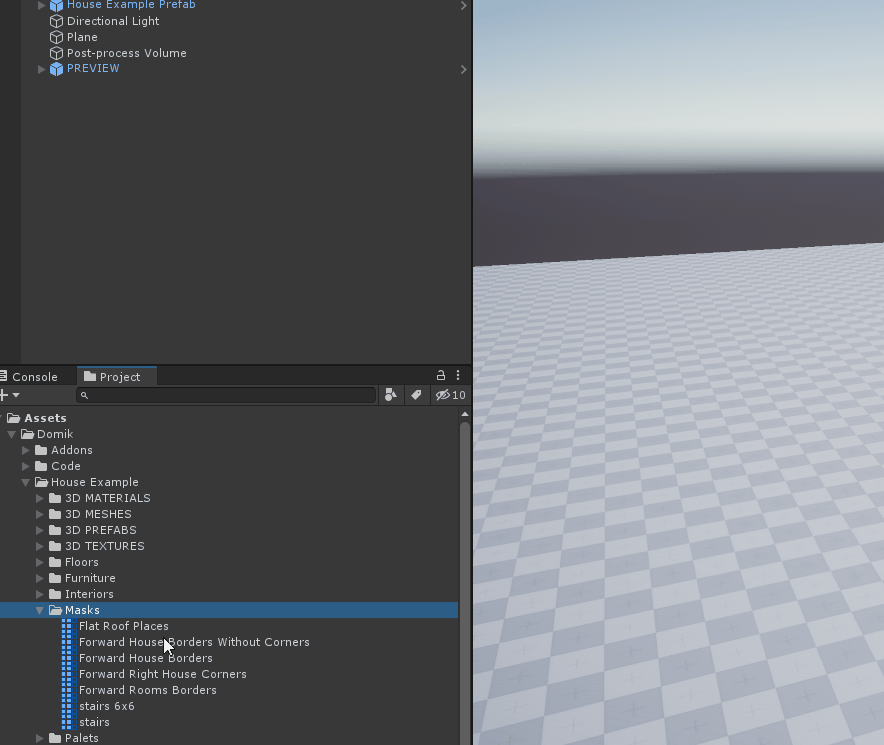Click the Search by Type filter icon

(391, 395)
